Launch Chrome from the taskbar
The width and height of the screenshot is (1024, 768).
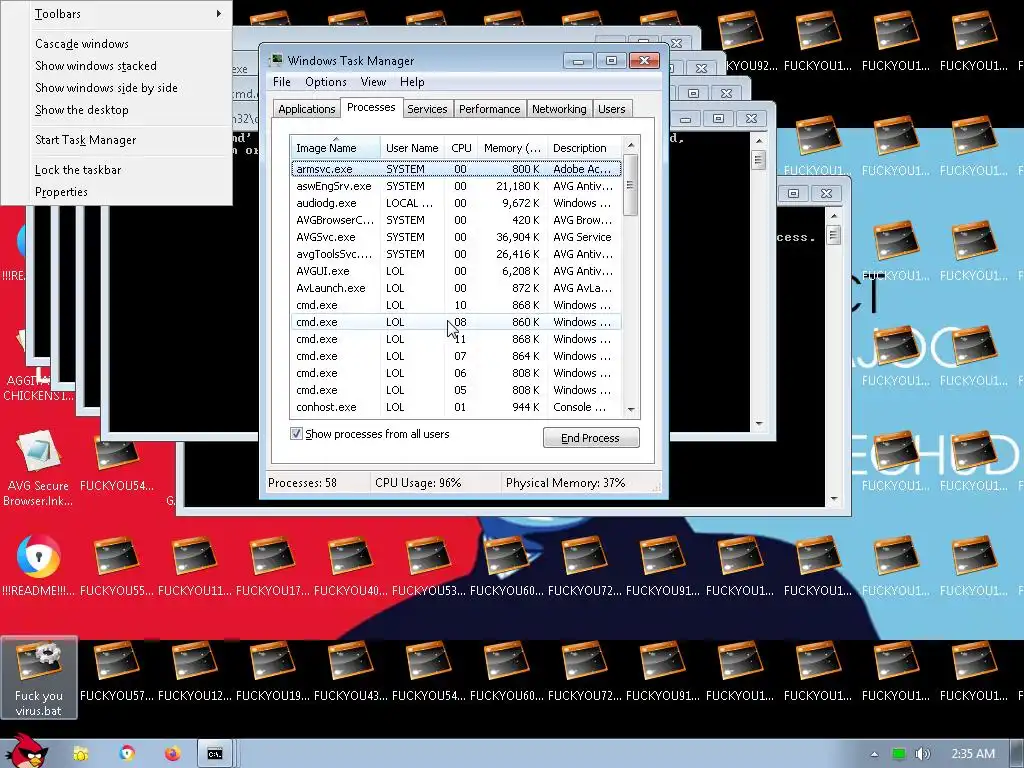127,754
